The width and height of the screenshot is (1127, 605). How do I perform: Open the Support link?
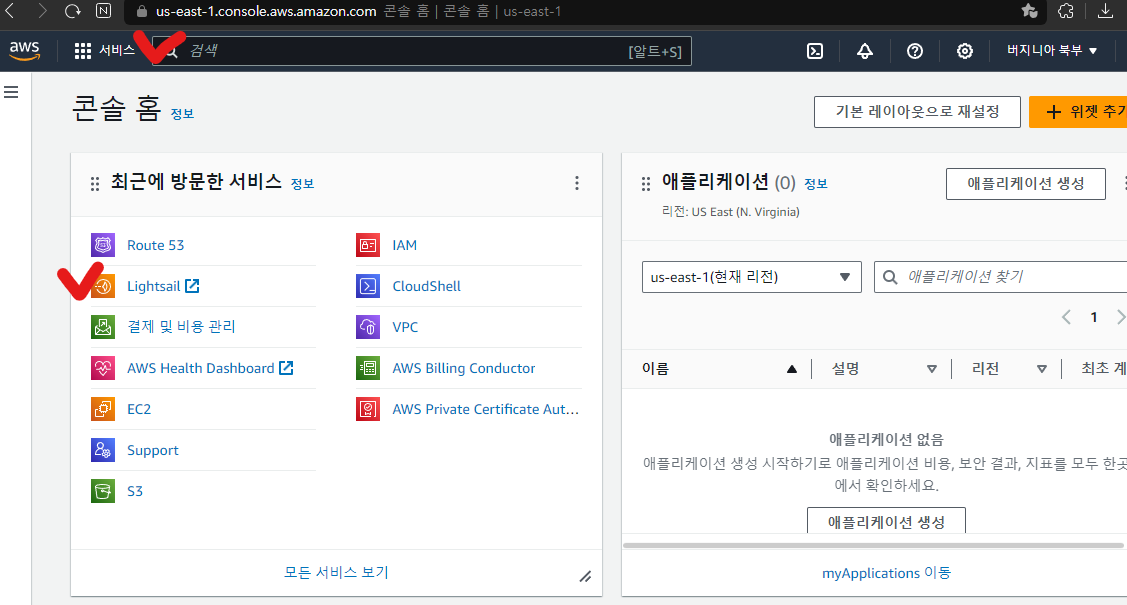click(x=152, y=450)
